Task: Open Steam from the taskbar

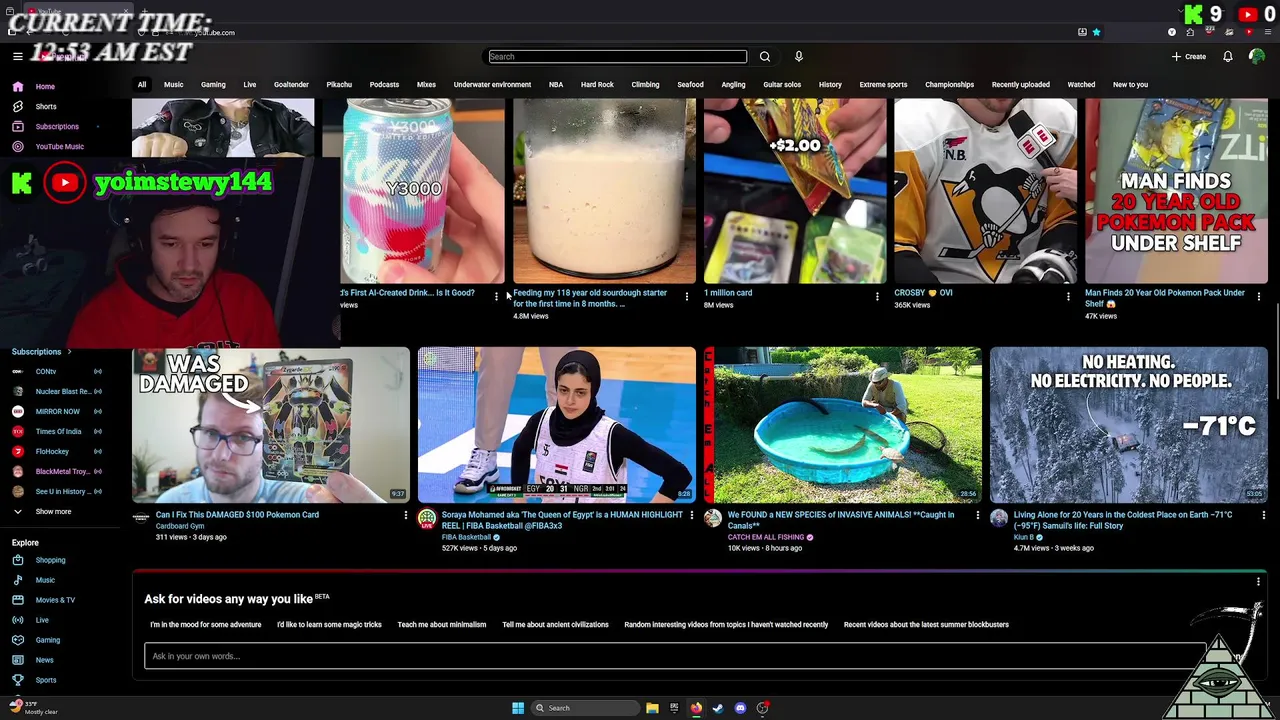Action: [x=718, y=708]
